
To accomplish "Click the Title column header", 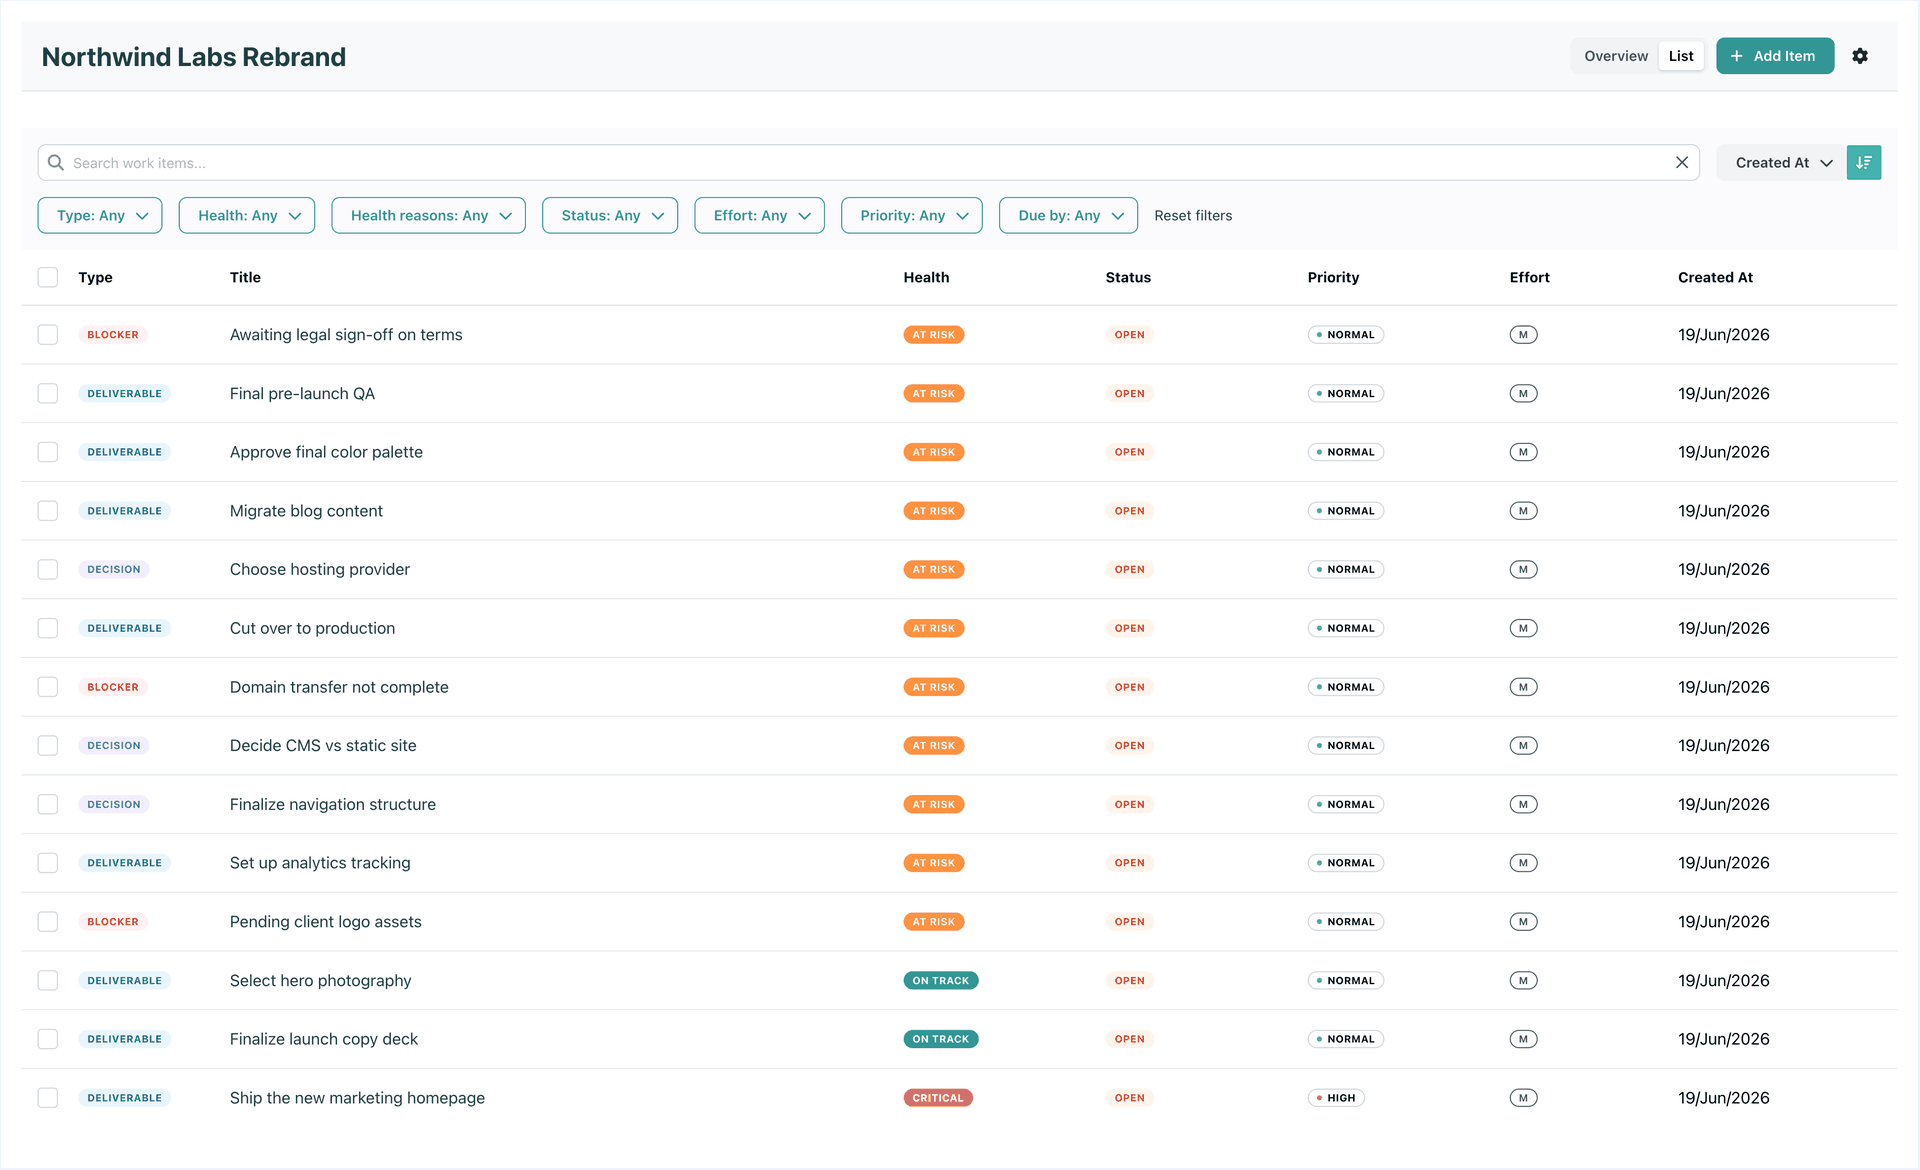I will pos(245,277).
